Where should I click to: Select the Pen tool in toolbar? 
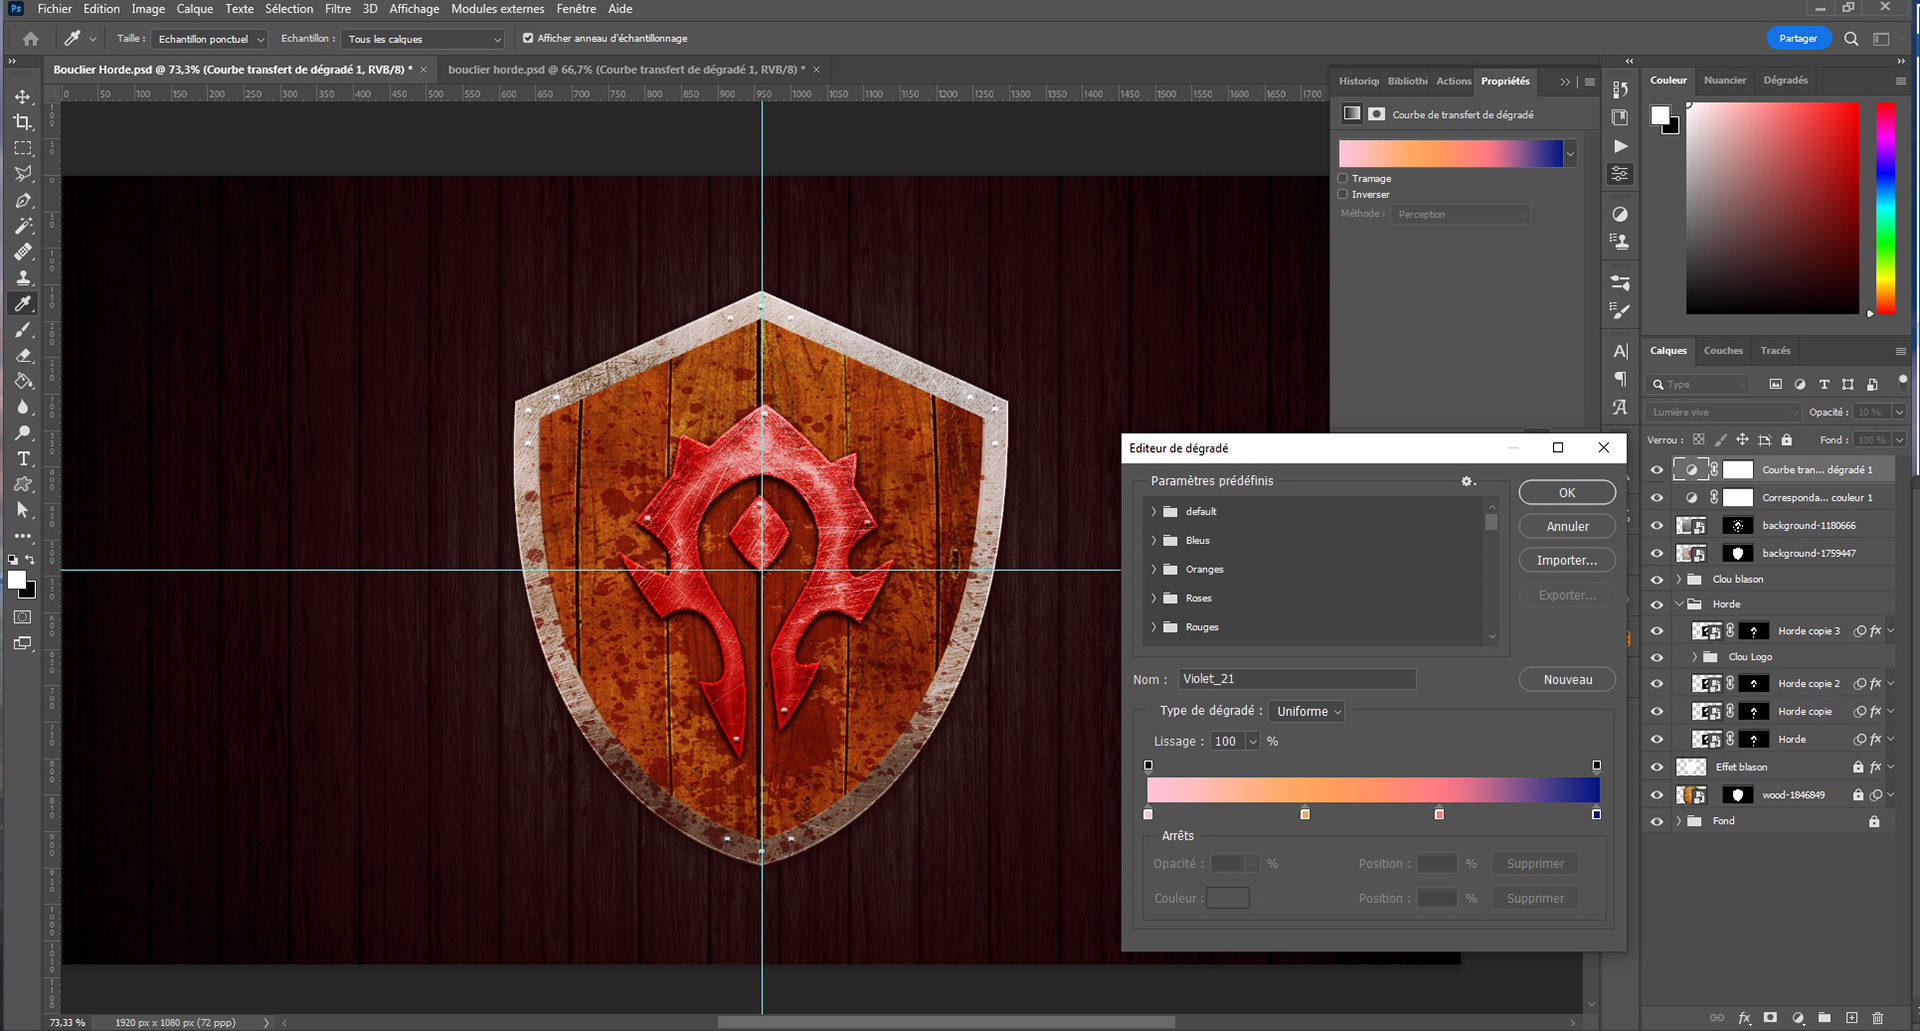click(x=23, y=200)
